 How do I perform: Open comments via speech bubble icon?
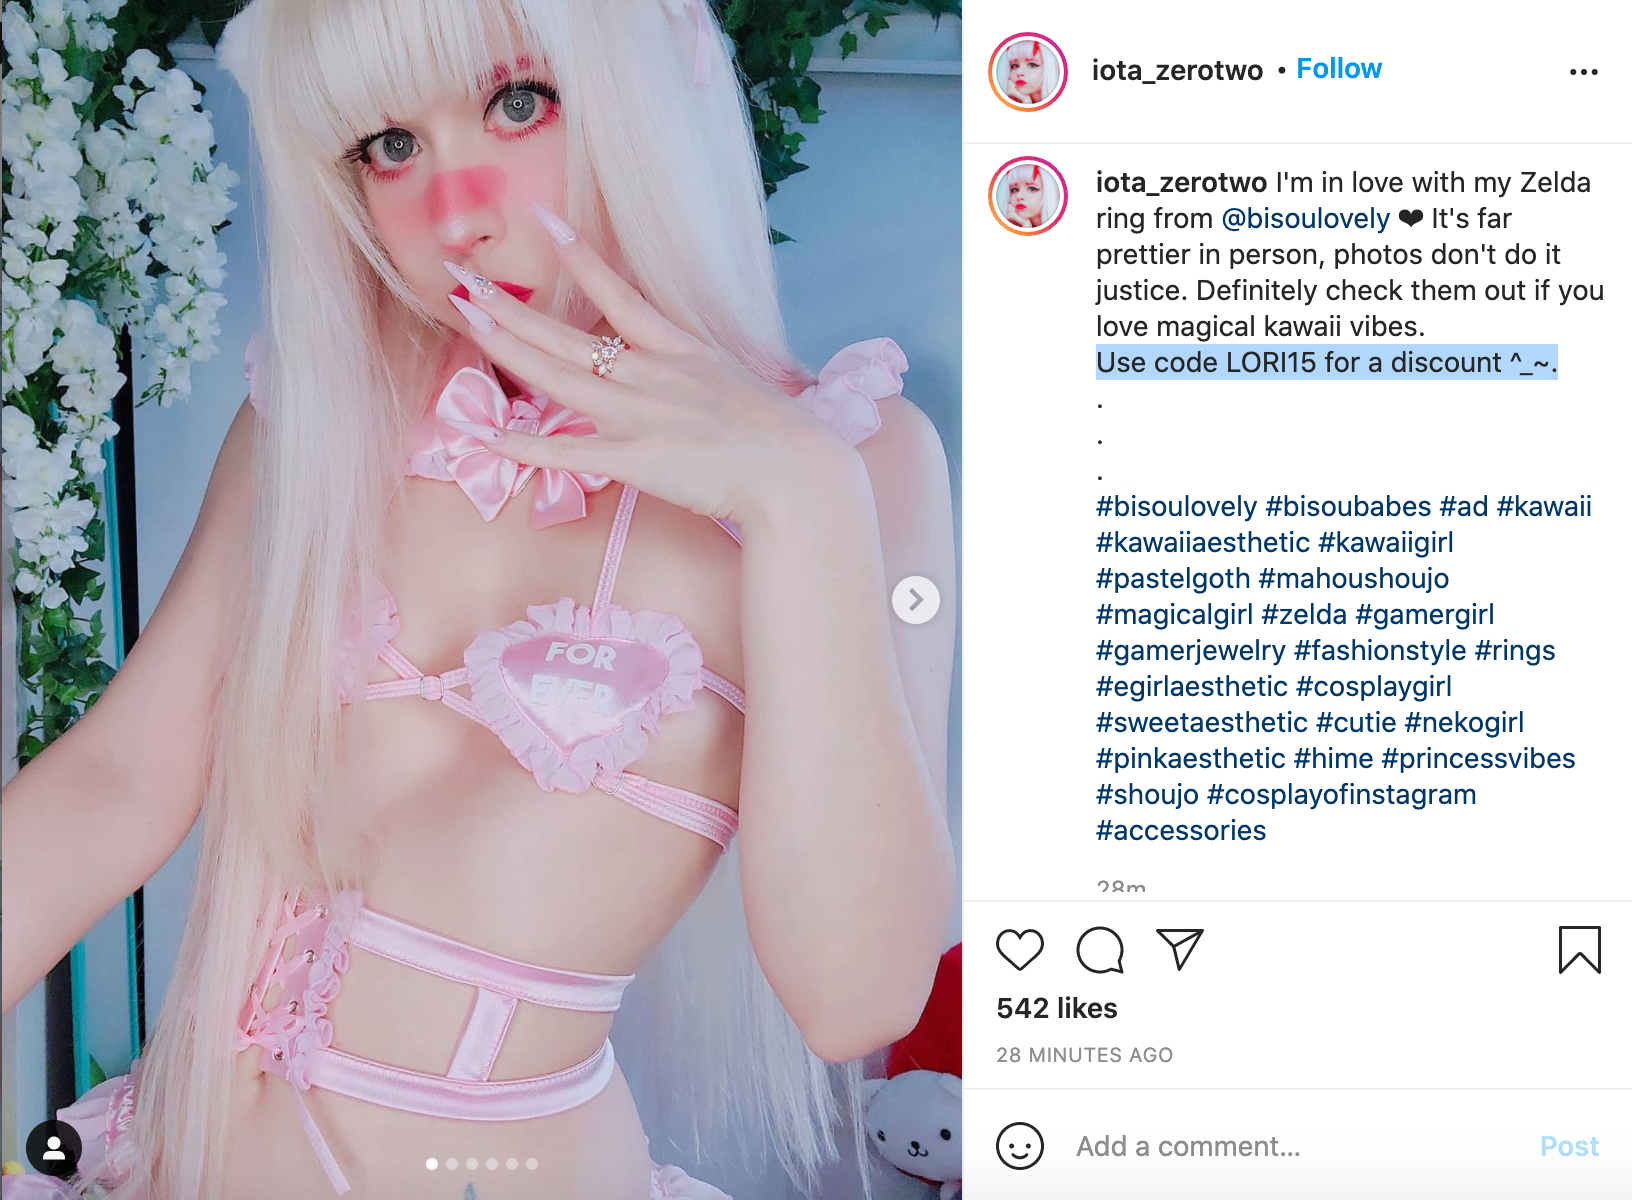(x=1100, y=950)
